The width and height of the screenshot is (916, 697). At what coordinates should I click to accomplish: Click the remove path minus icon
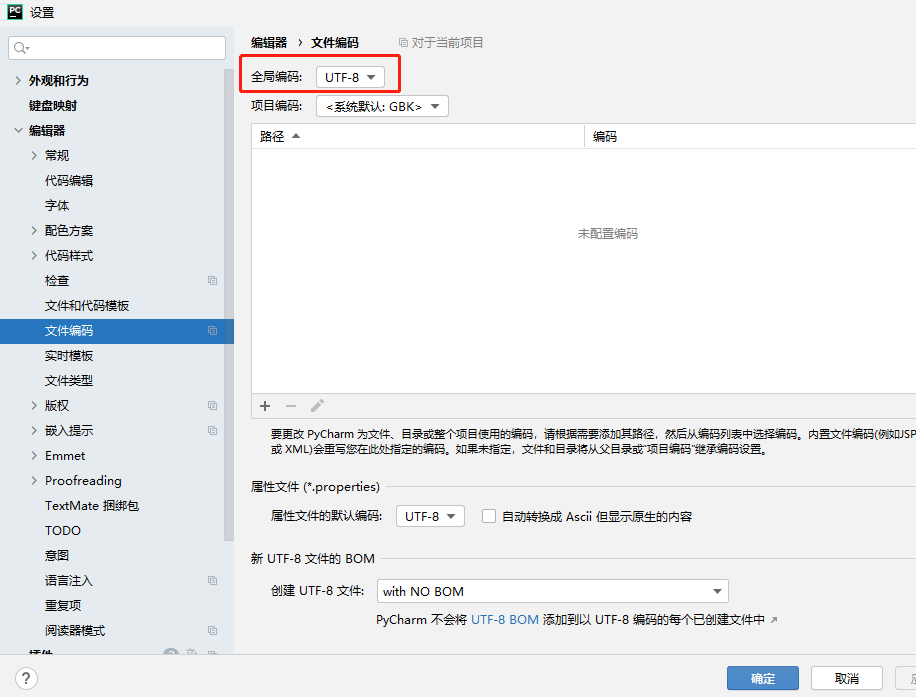(290, 406)
